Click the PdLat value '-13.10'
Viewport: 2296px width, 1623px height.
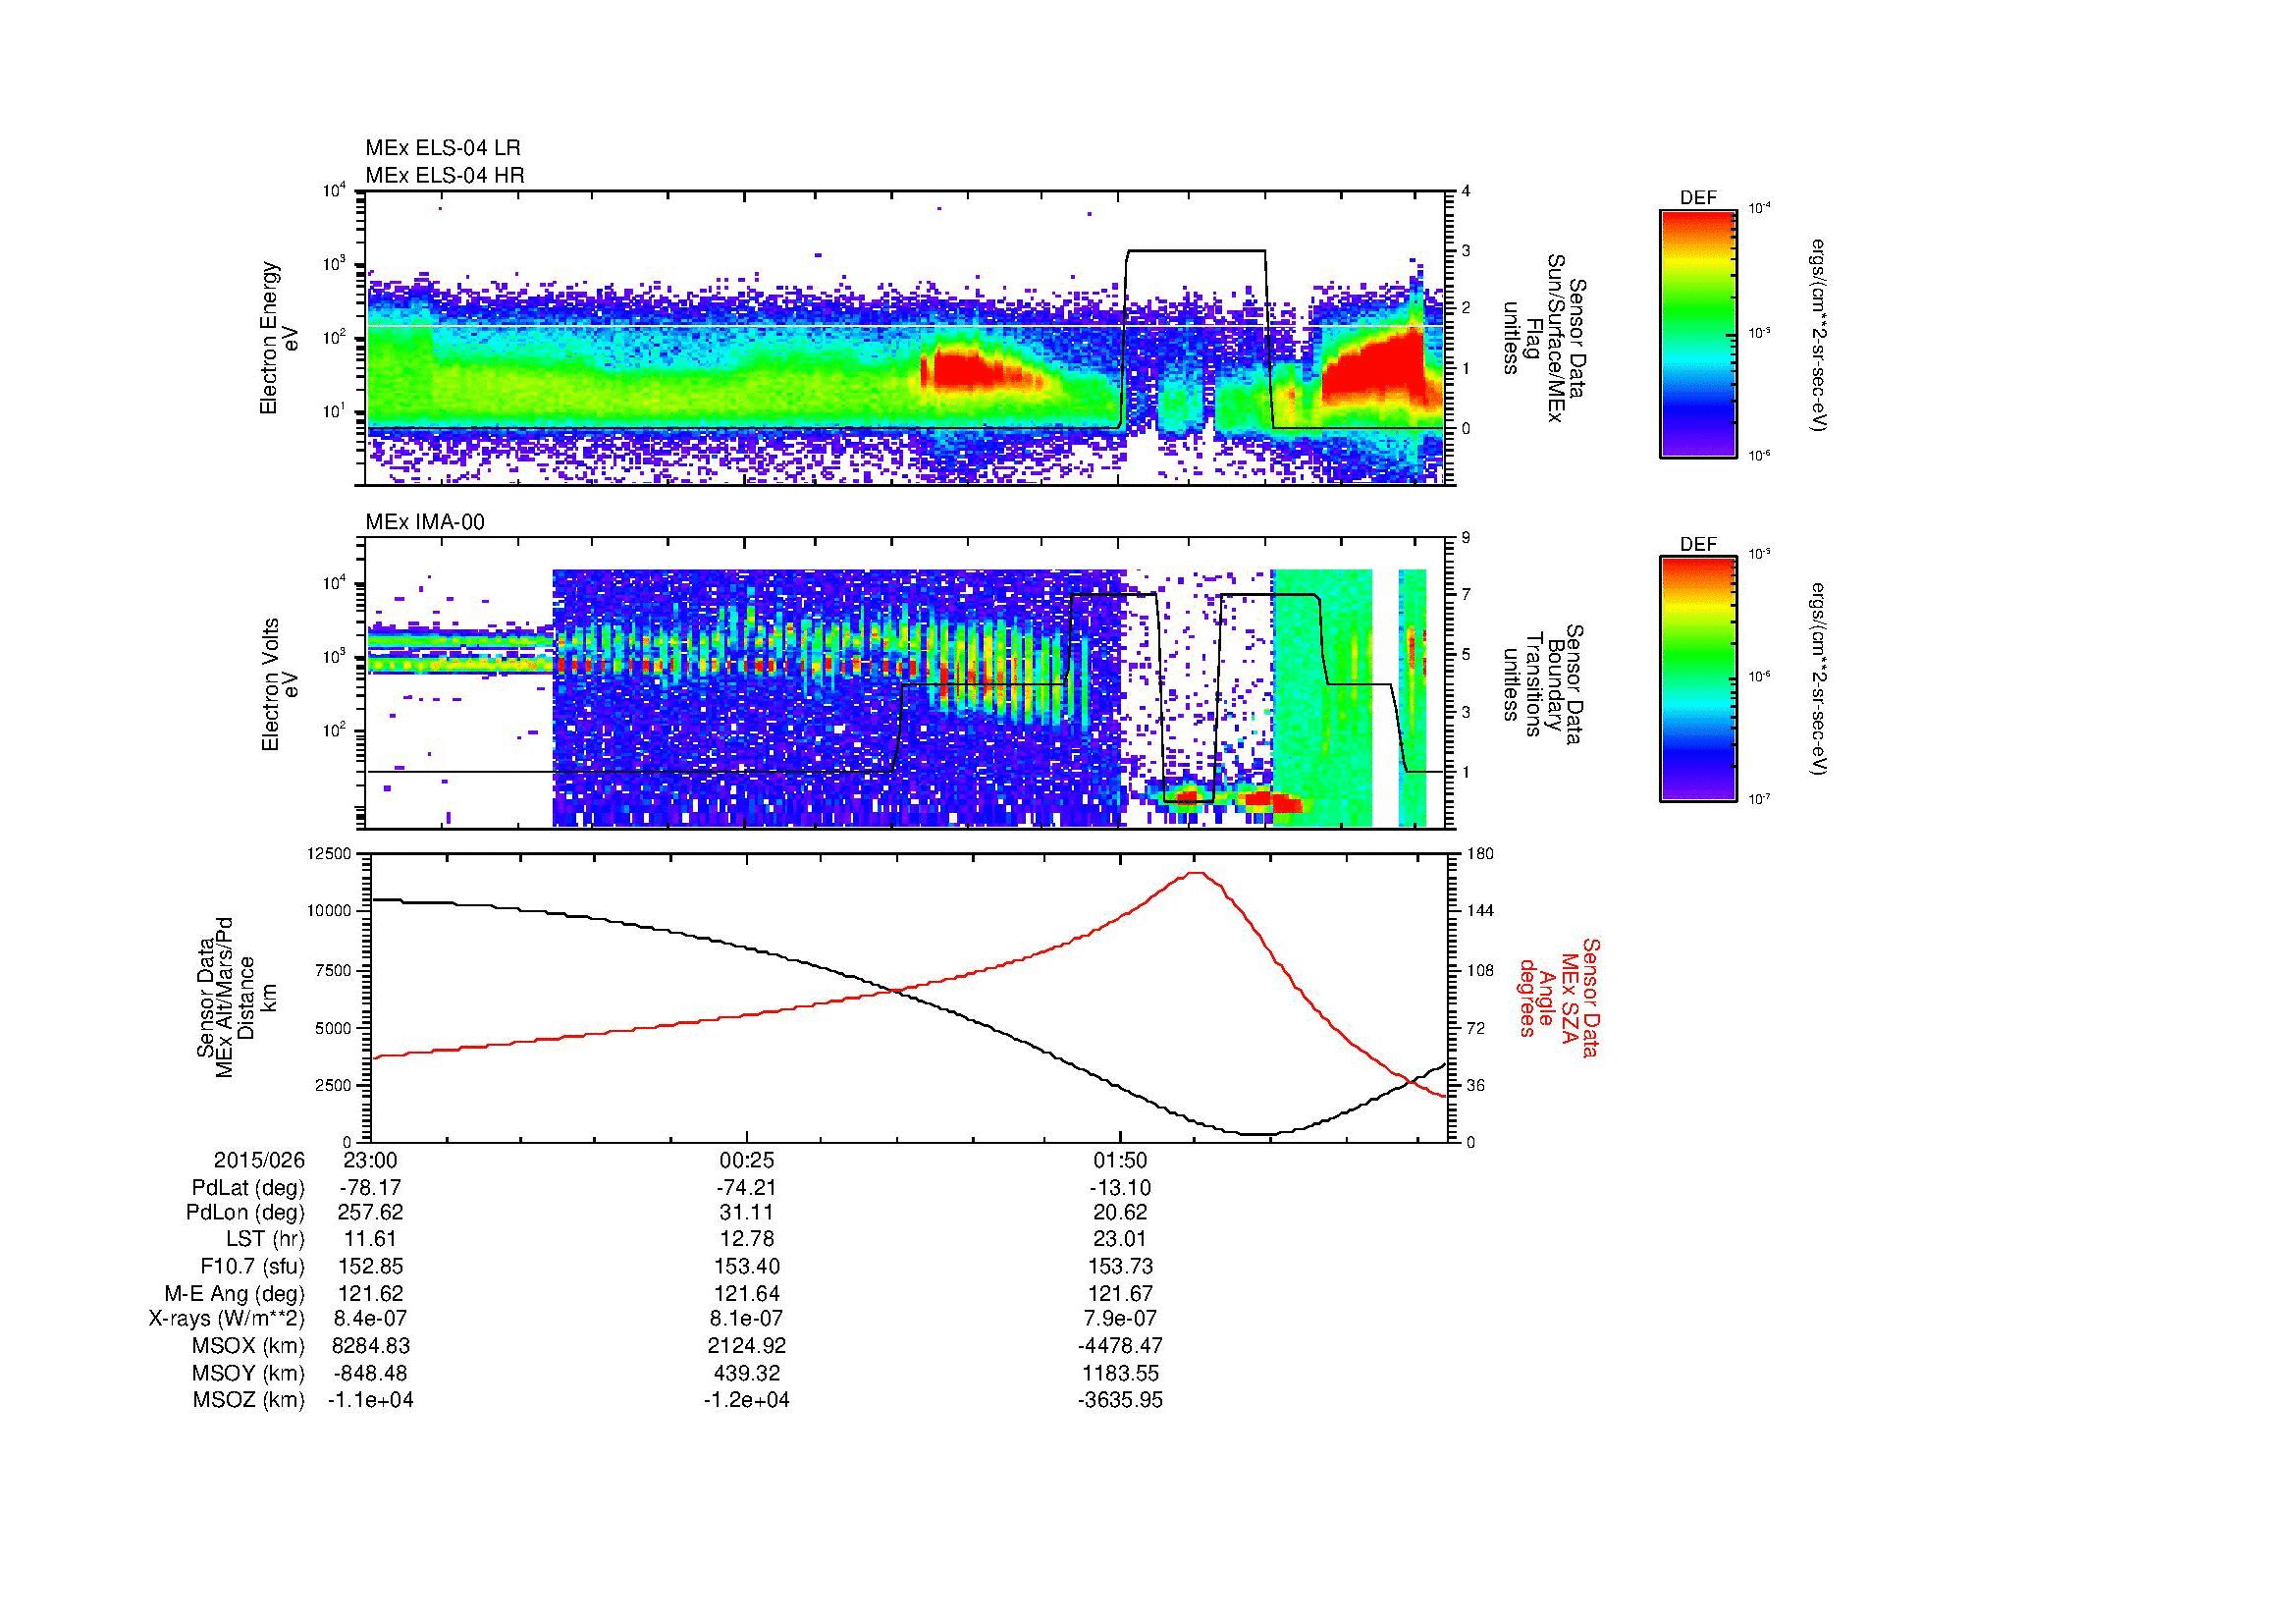tap(1120, 1188)
